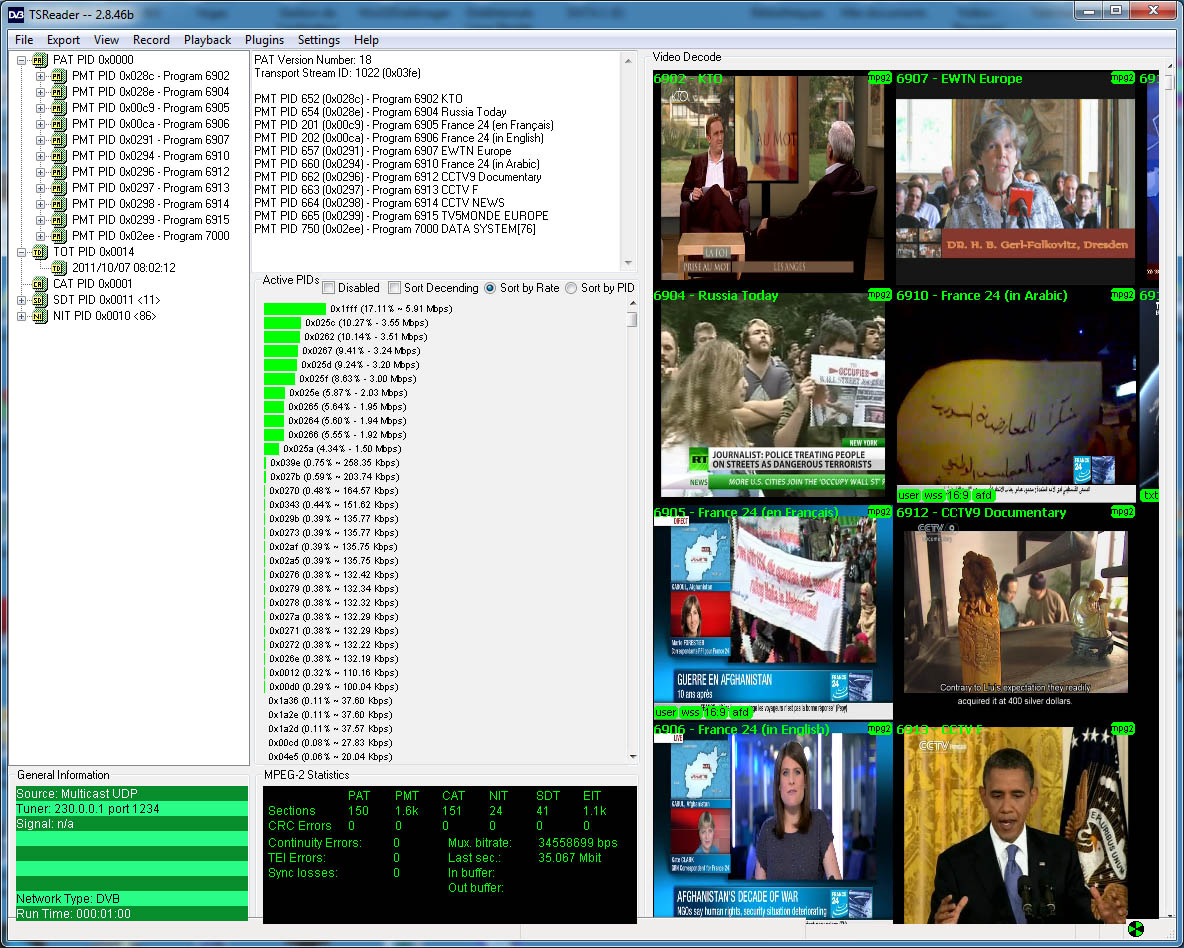Click the CAT PID 0x0001 icon
This screenshot has height=948, width=1184.
coord(40,284)
